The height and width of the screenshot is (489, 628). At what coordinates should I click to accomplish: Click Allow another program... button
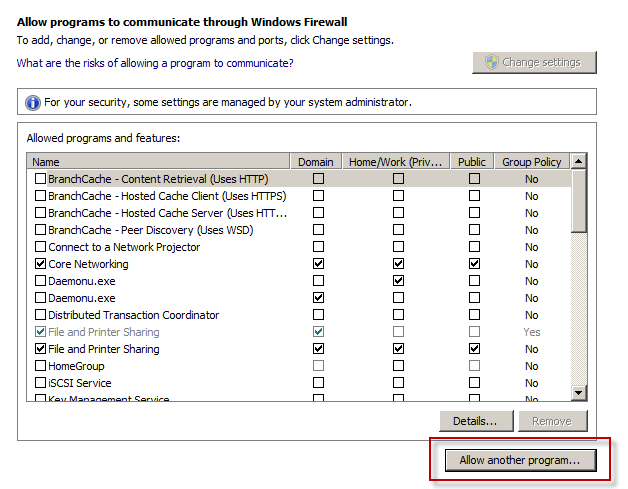520,460
